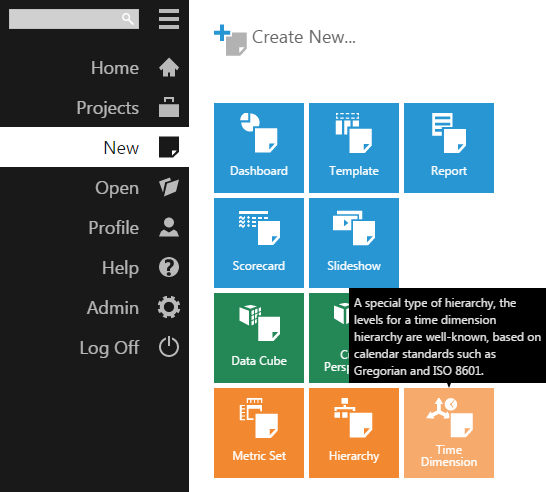Create a new Dashboard tile
Viewport: 546px width, 492px height.
tap(259, 148)
